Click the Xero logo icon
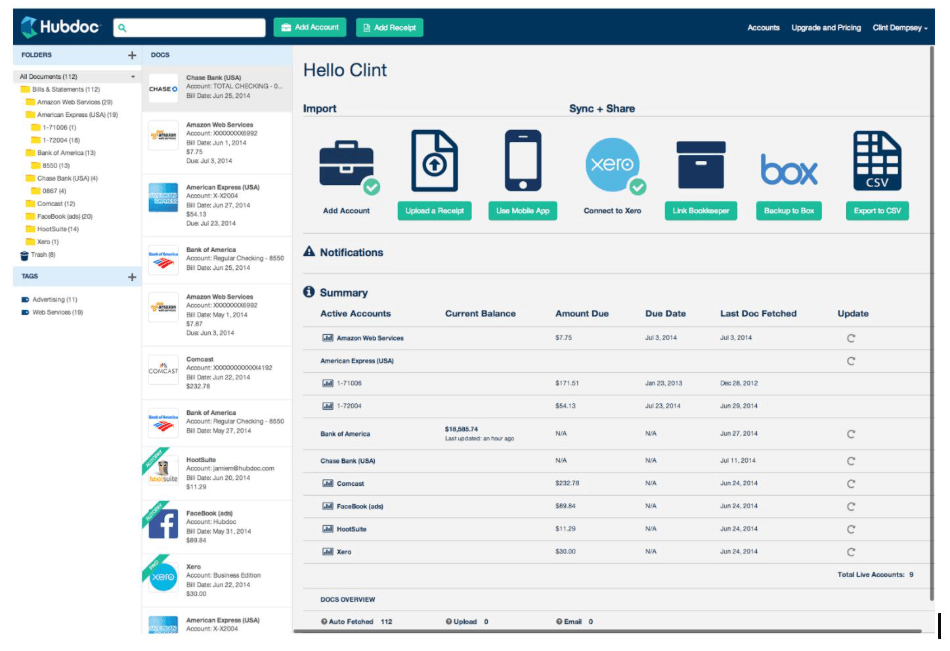The width and height of the screenshot is (950, 651). (614, 165)
